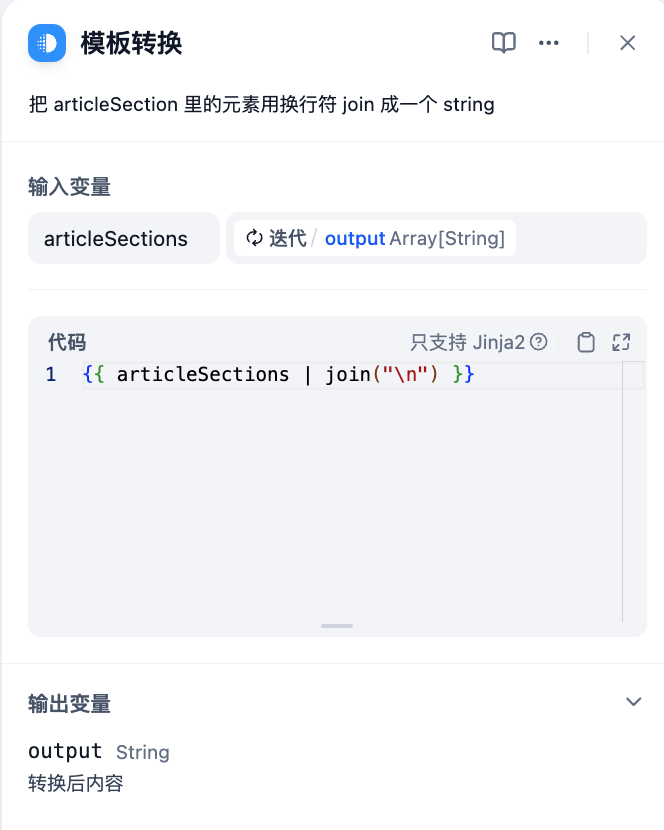Click the 迭代 loop icon in variable selector

[x=254, y=238]
